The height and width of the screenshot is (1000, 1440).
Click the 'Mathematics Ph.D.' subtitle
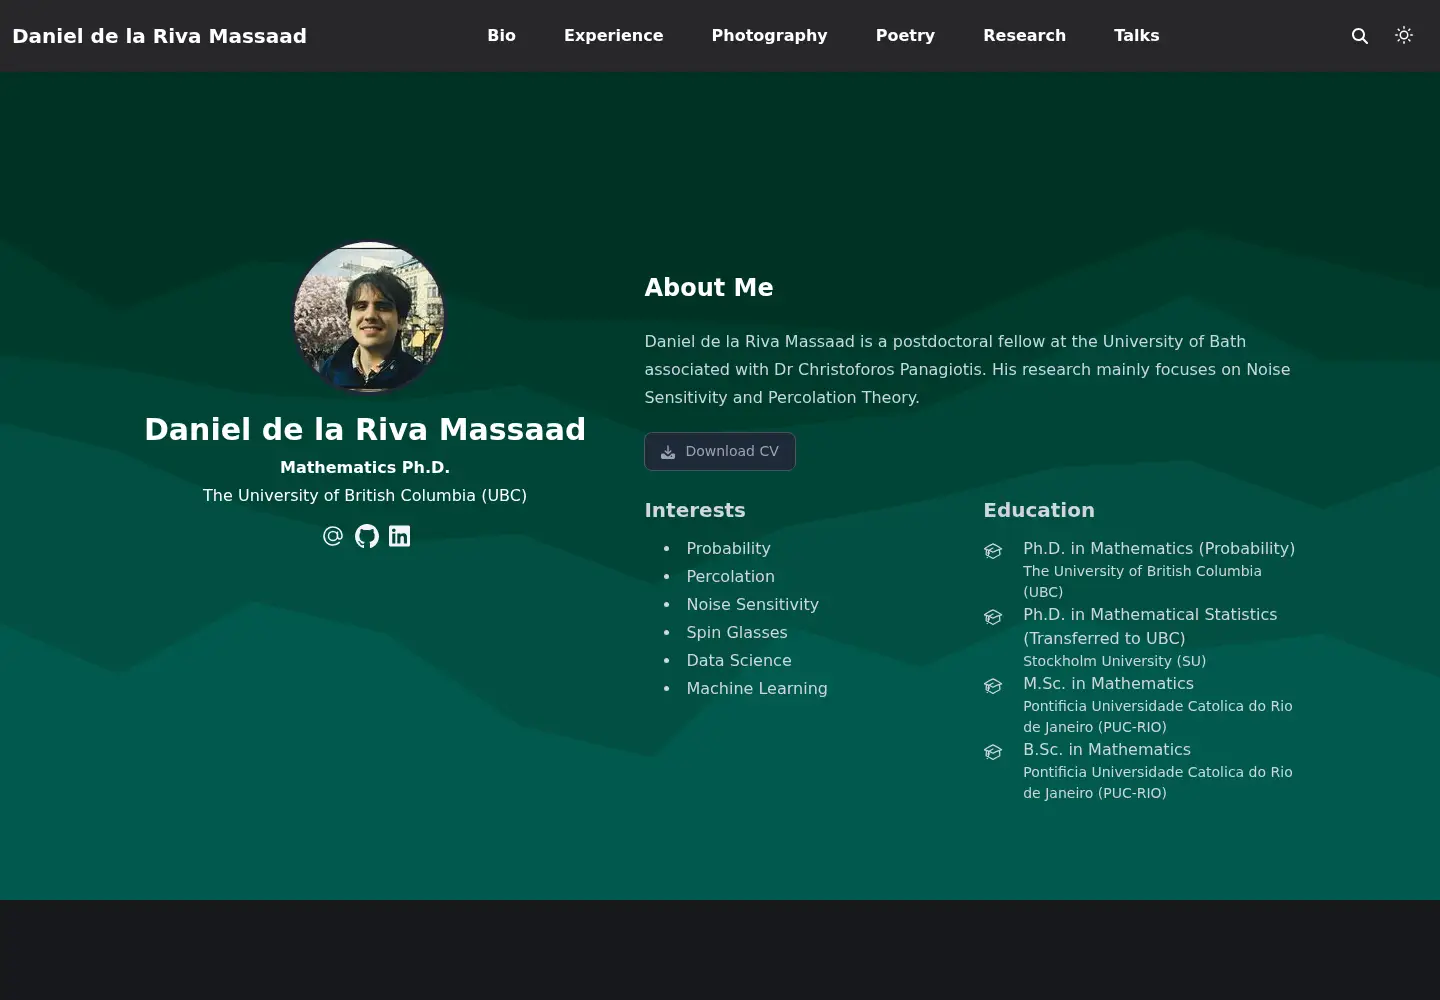pos(365,467)
